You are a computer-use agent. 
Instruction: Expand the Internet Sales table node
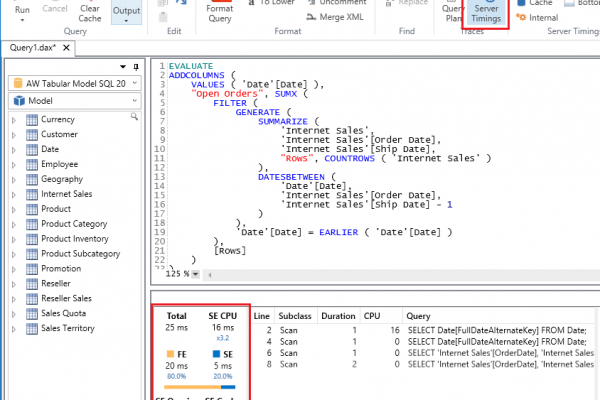click(x=14, y=195)
